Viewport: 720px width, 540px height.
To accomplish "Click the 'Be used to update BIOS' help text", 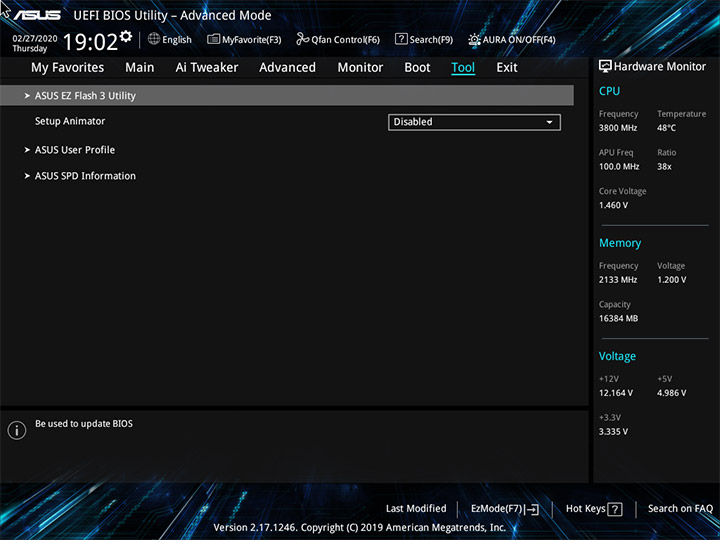I will [84, 424].
